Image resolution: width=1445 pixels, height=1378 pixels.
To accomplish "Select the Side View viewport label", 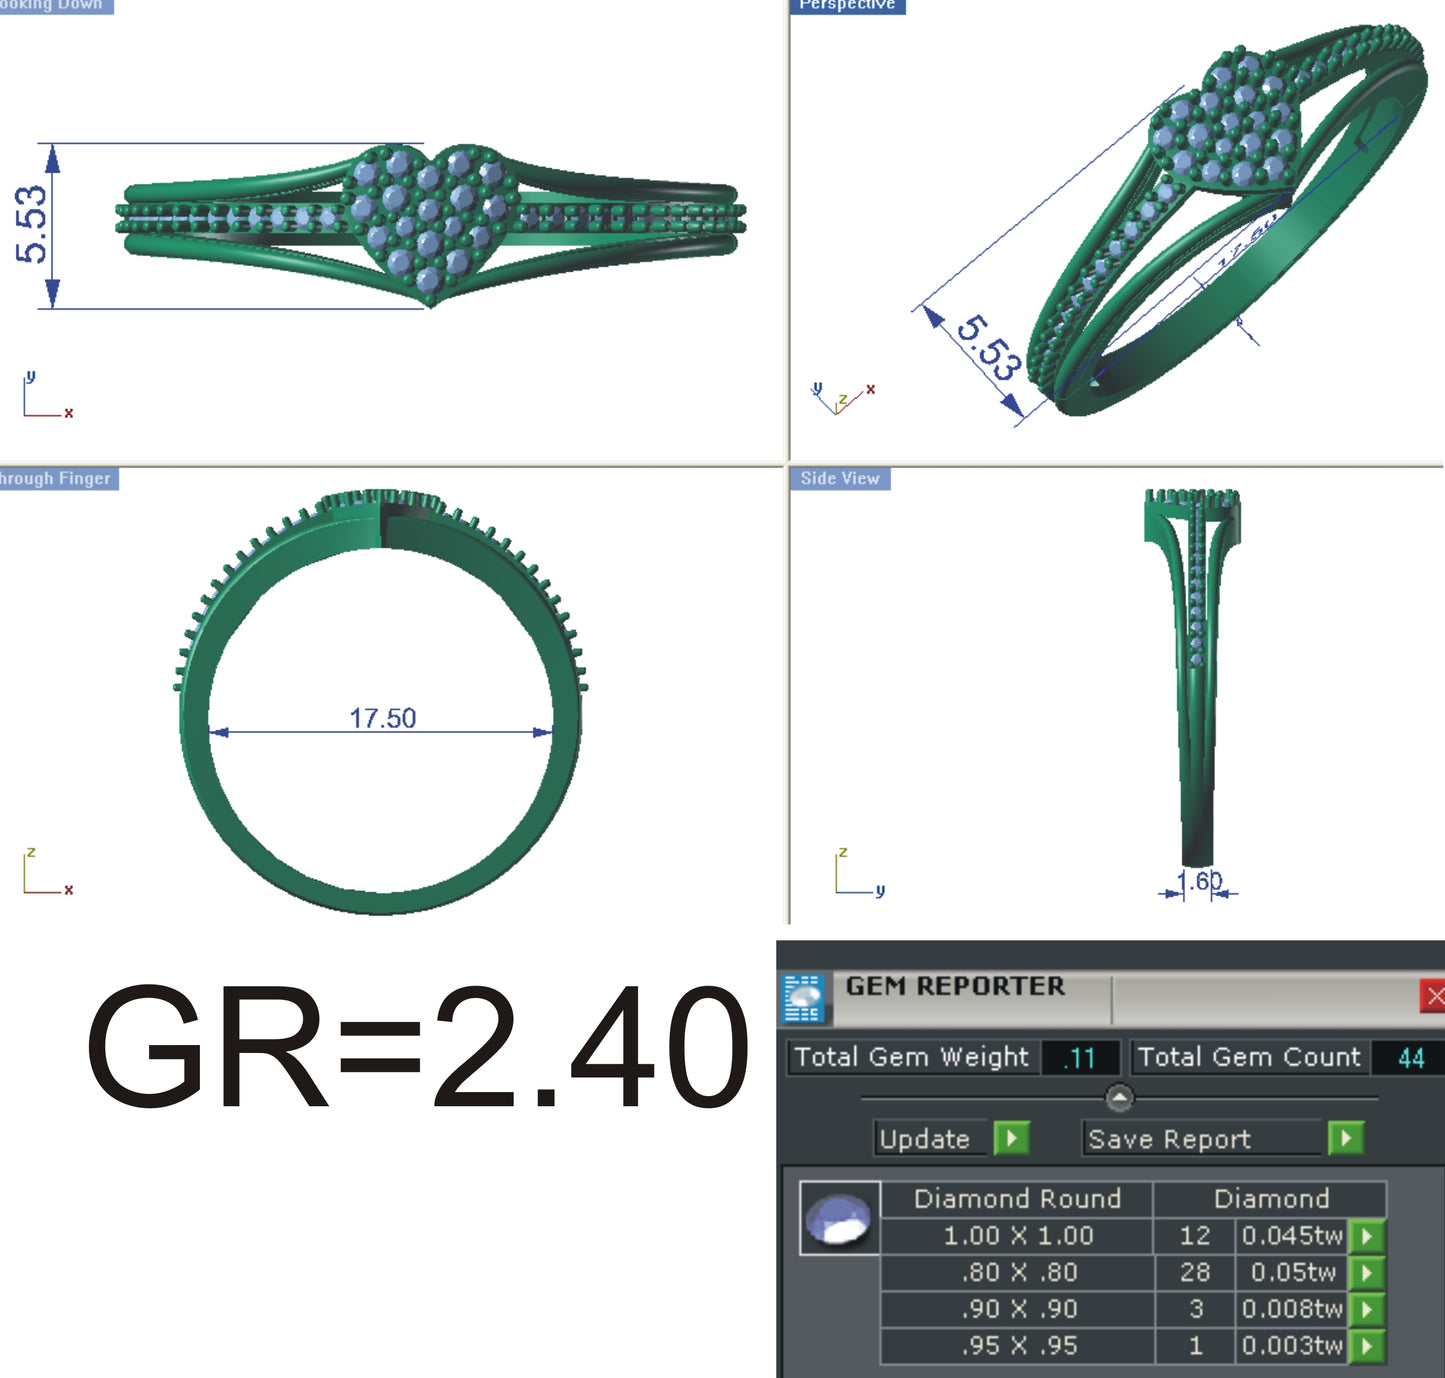I will point(840,478).
